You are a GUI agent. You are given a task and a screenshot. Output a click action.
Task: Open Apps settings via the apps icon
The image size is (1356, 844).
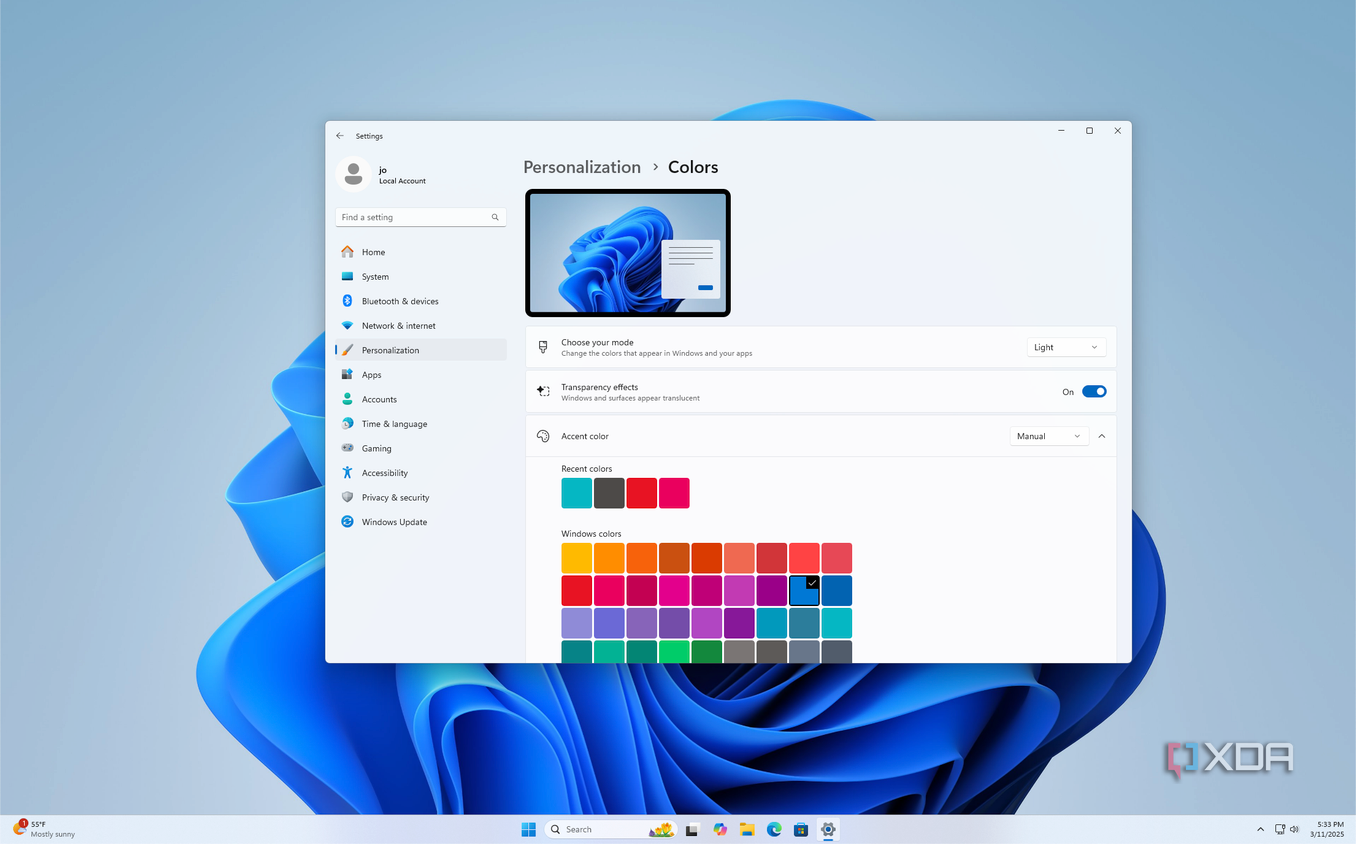tap(347, 374)
